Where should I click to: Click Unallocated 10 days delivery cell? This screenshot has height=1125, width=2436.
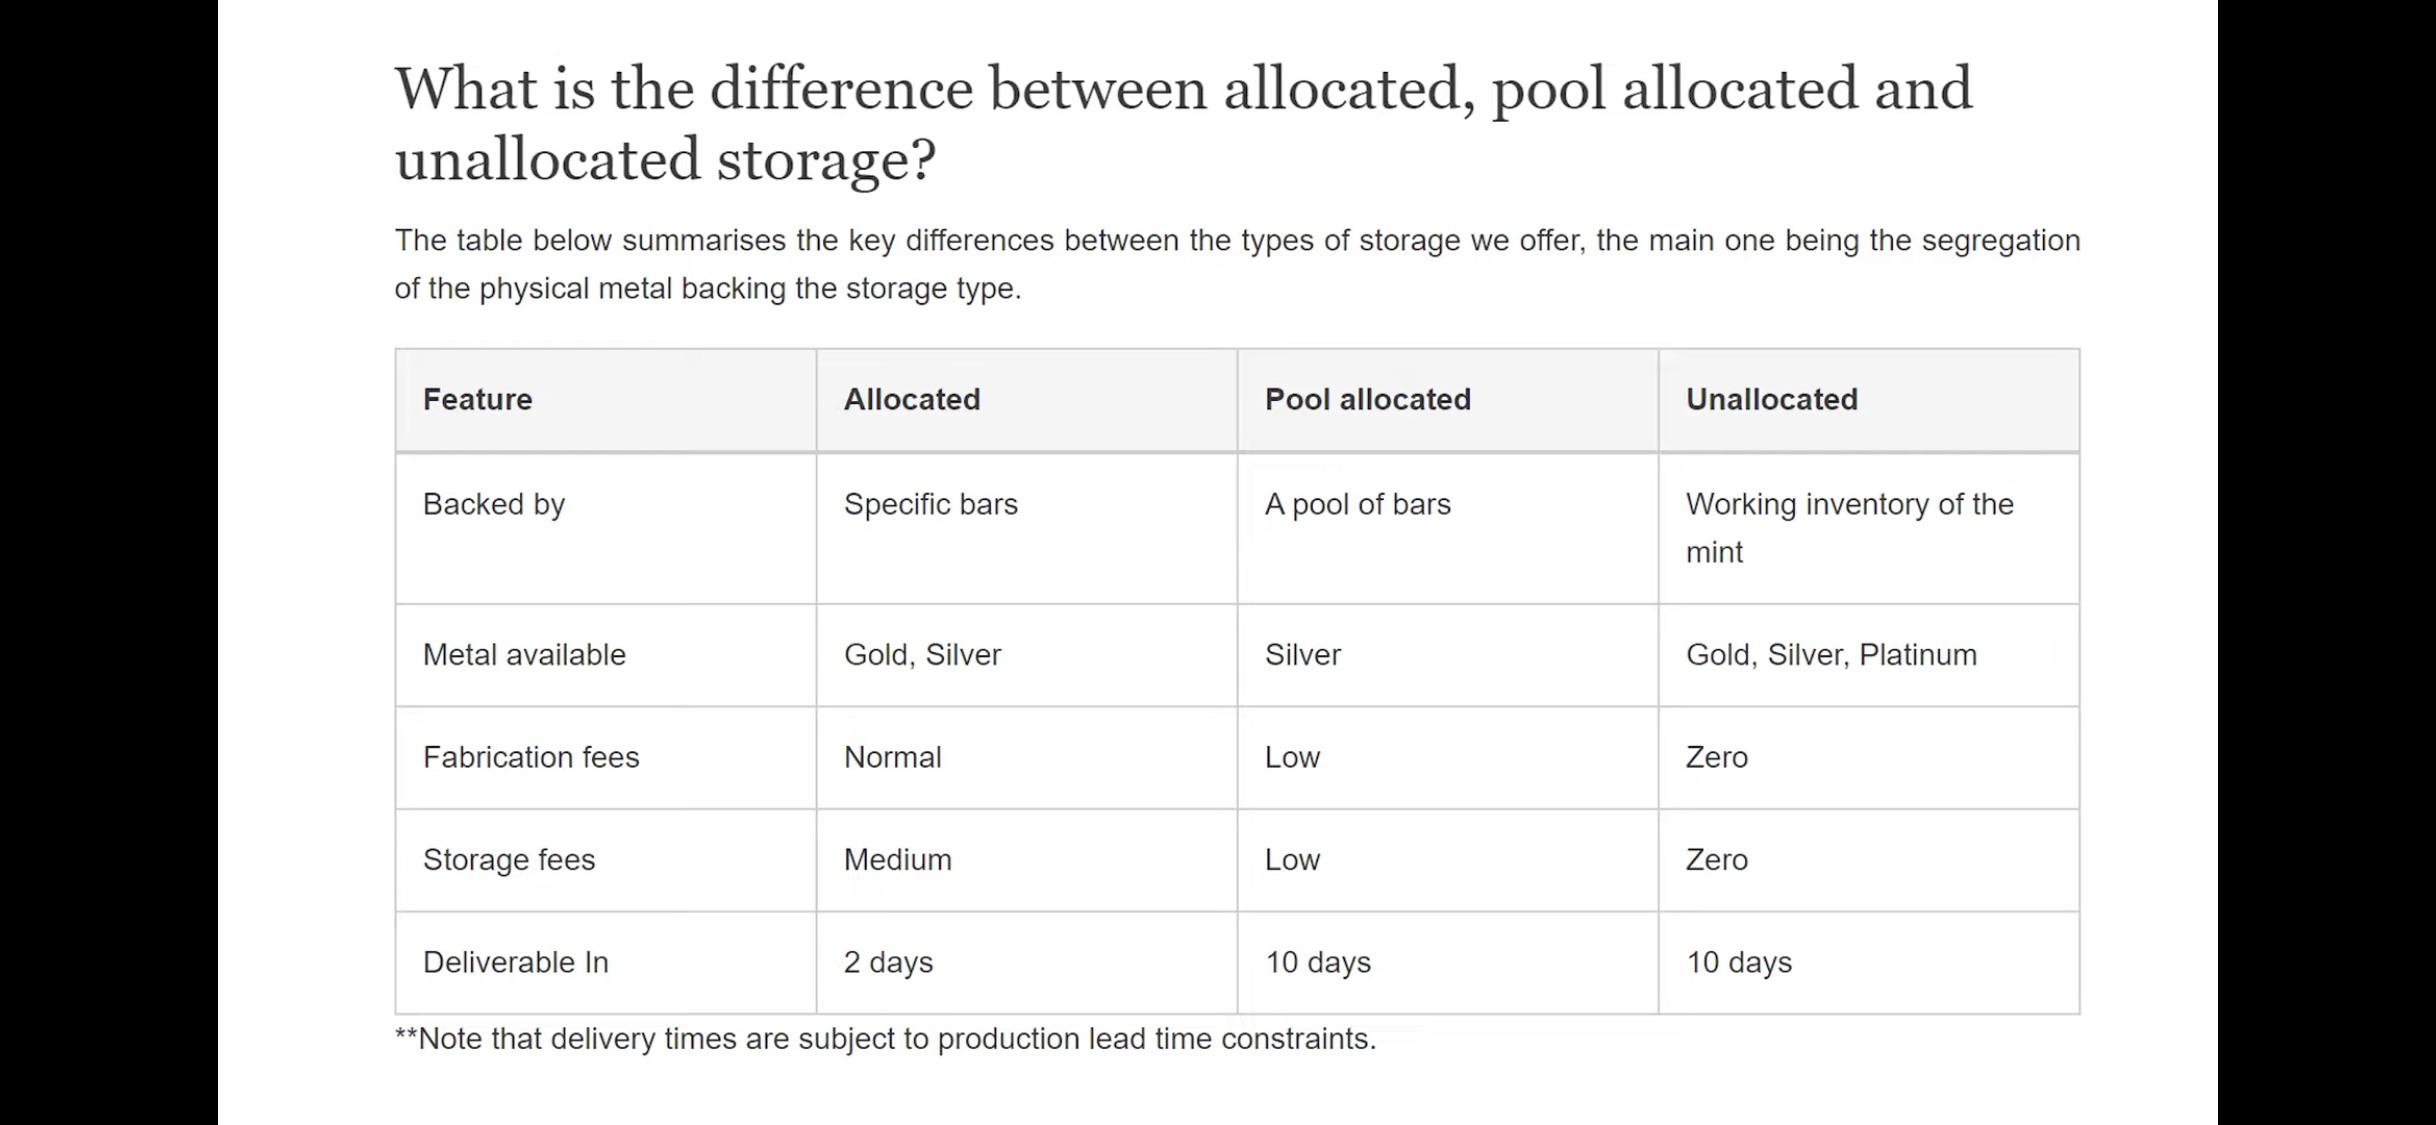click(1738, 962)
